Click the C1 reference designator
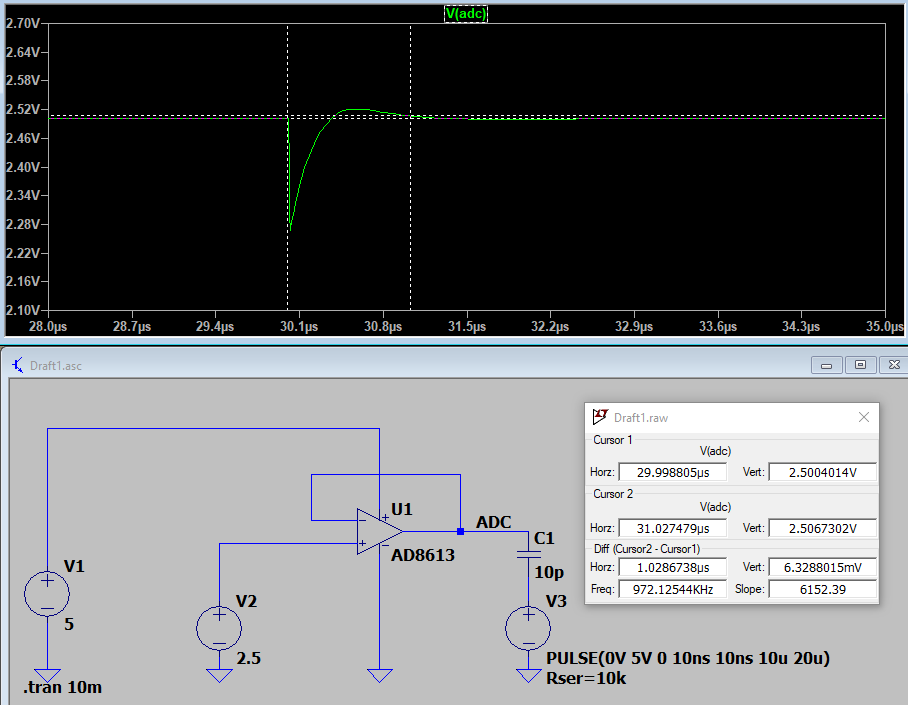The image size is (908, 705). click(x=544, y=538)
